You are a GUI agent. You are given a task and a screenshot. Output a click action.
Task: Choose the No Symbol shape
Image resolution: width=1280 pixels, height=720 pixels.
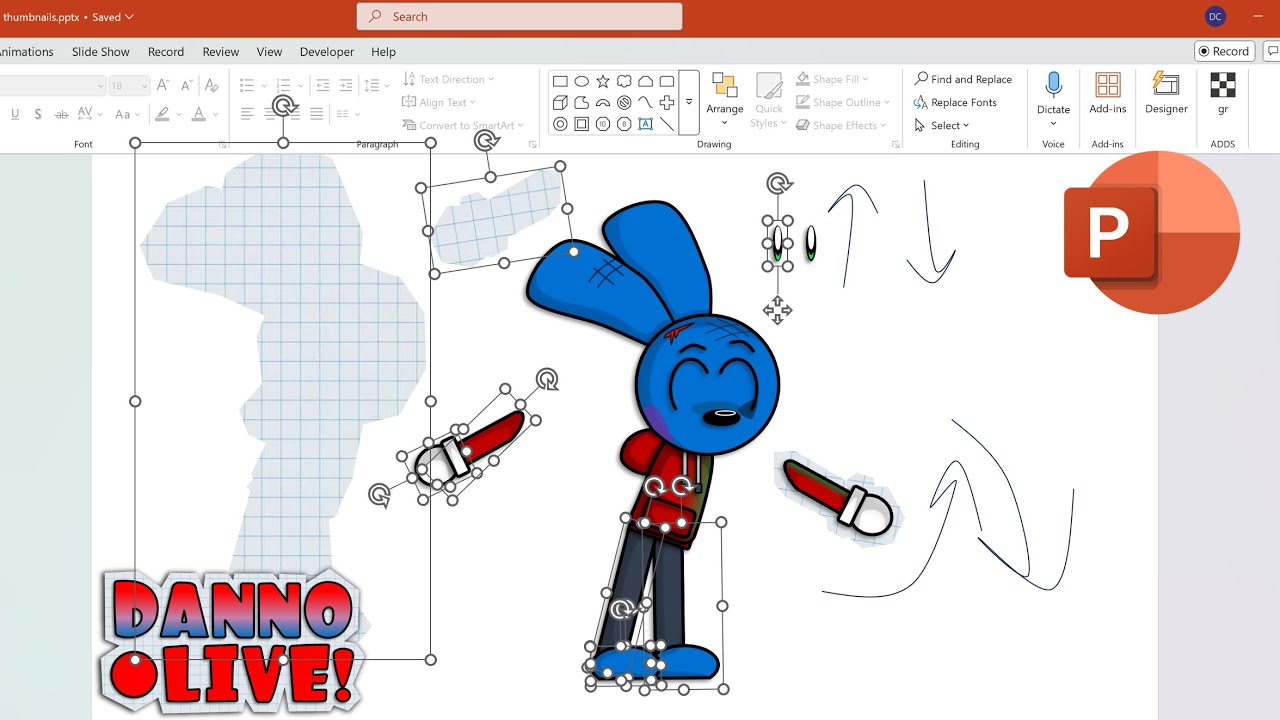[624, 103]
